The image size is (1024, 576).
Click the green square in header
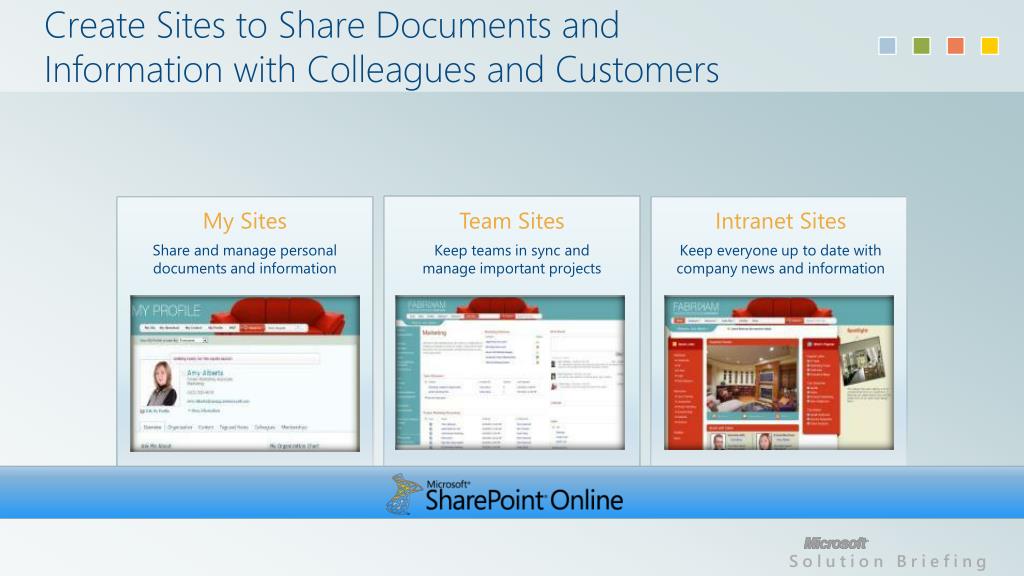921,46
